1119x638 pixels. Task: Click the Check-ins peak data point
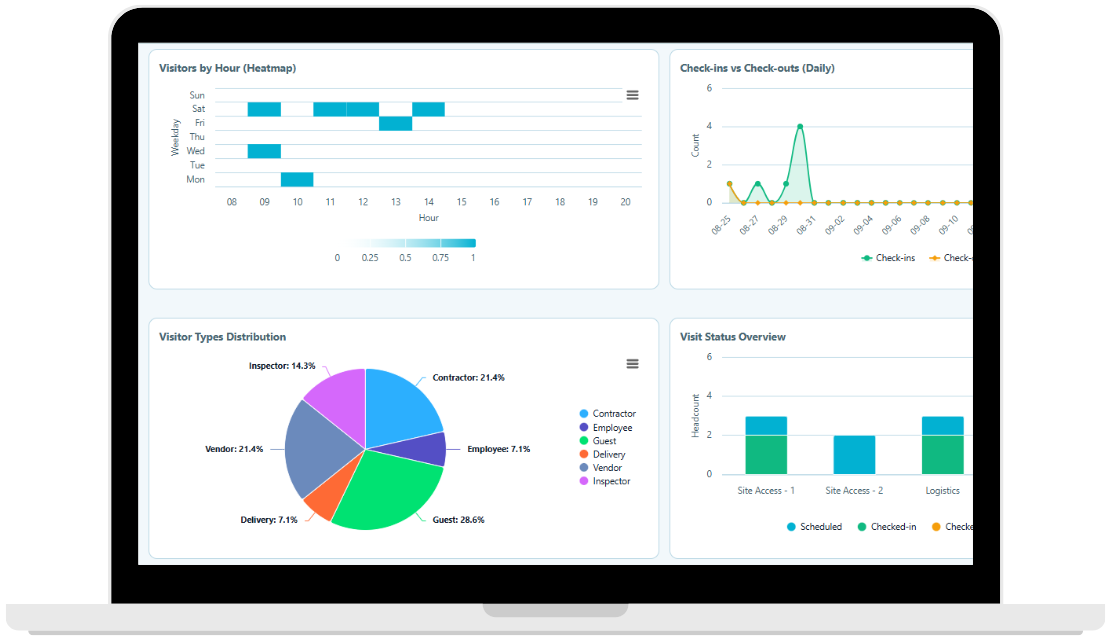[801, 125]
